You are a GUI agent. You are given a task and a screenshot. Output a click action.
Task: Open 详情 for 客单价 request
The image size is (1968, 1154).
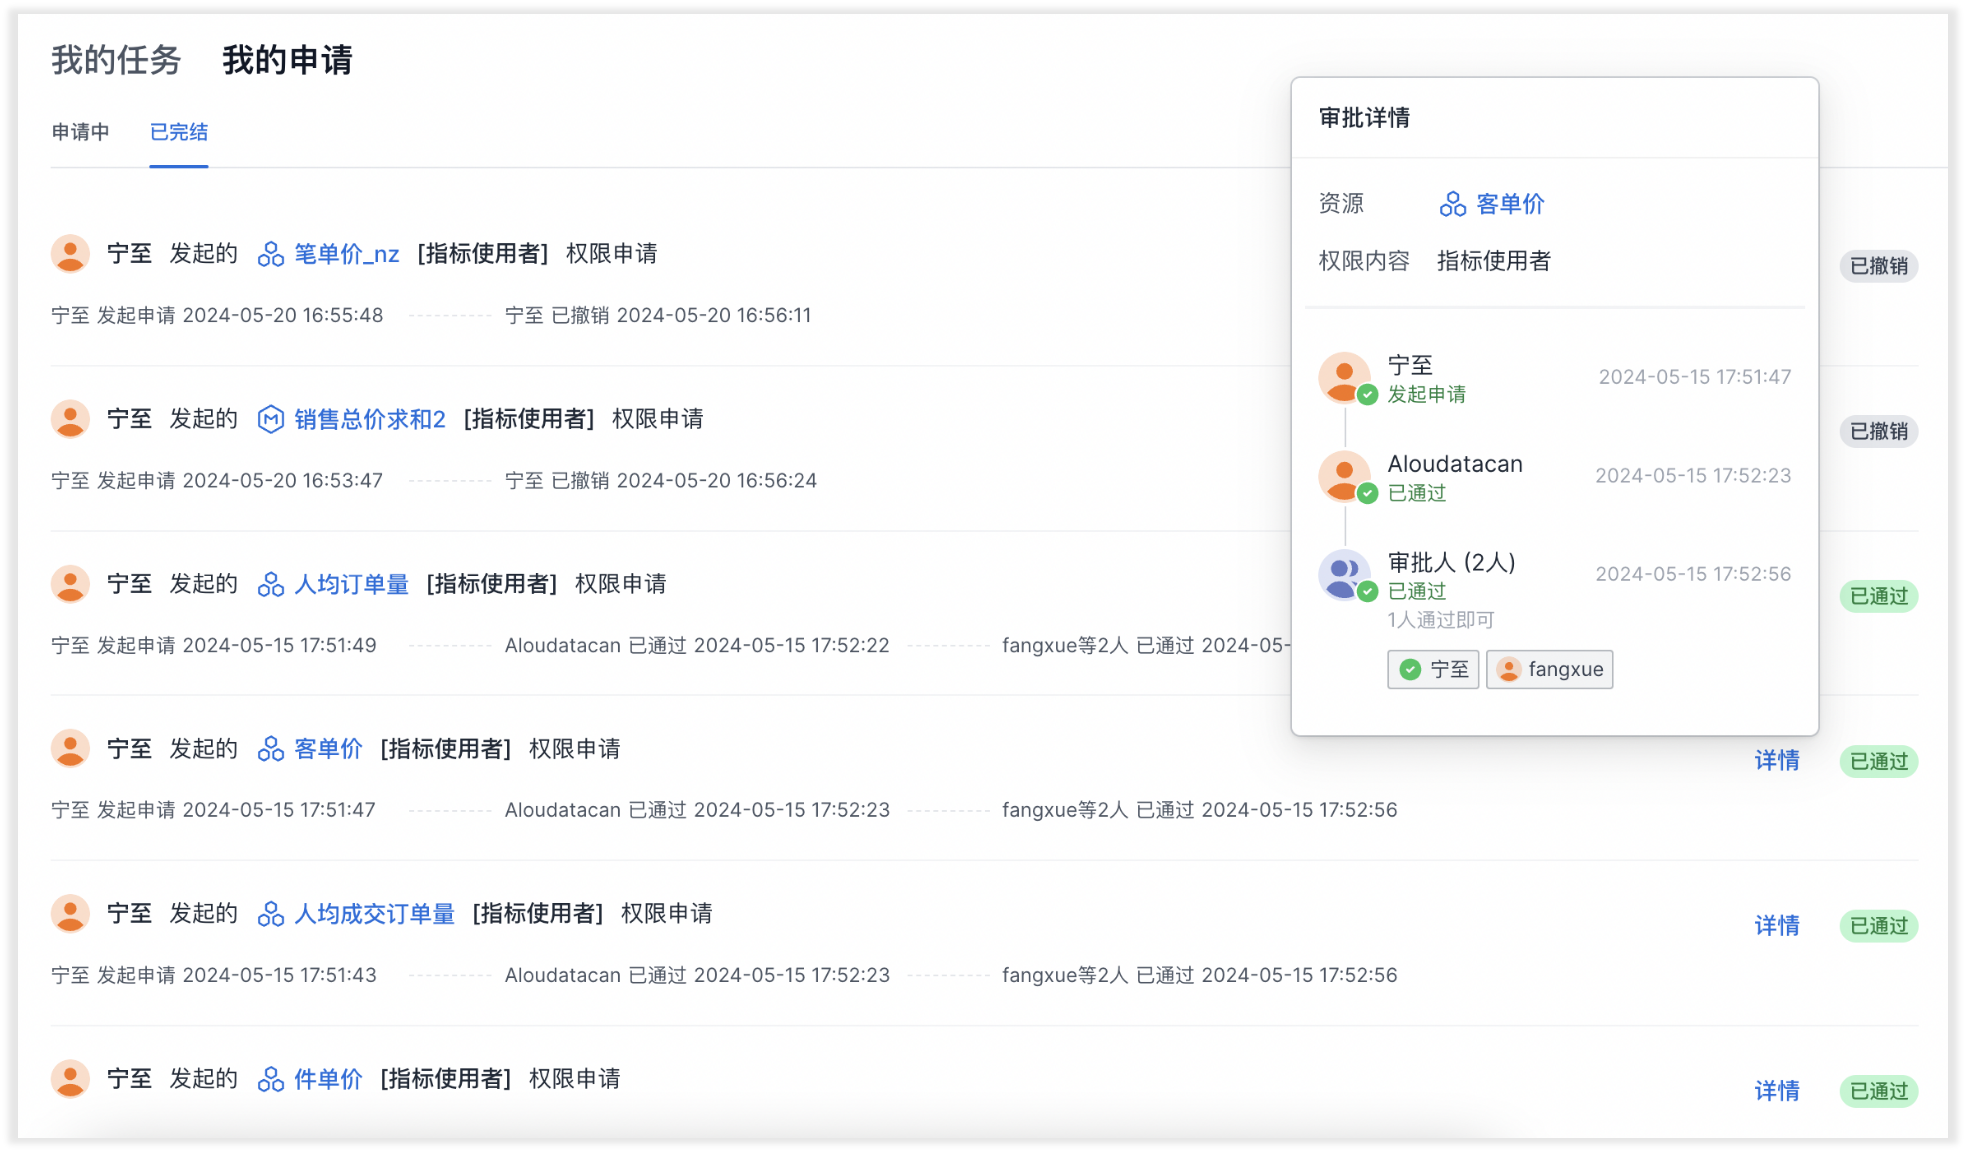point(1776,761)
